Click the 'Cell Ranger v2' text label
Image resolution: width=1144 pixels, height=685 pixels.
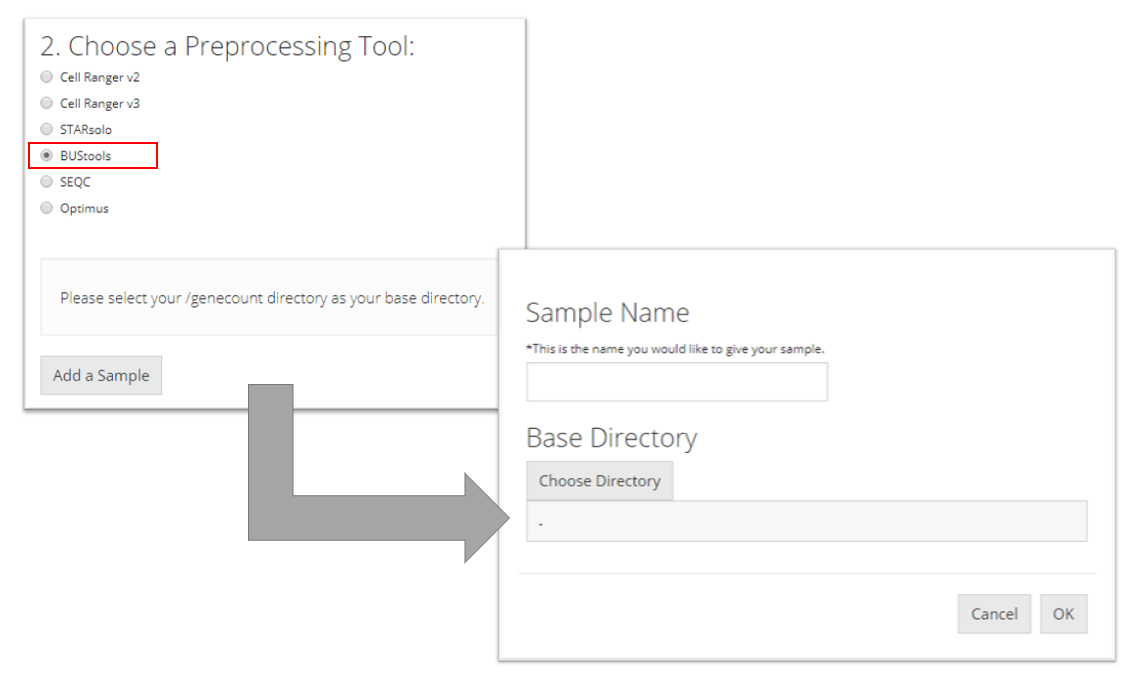(93, 77)
